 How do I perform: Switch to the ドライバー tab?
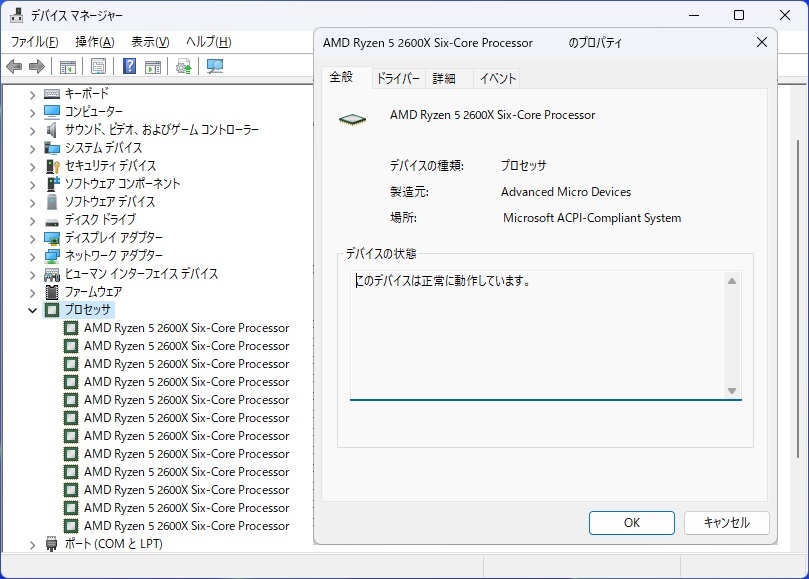[398, 78]
